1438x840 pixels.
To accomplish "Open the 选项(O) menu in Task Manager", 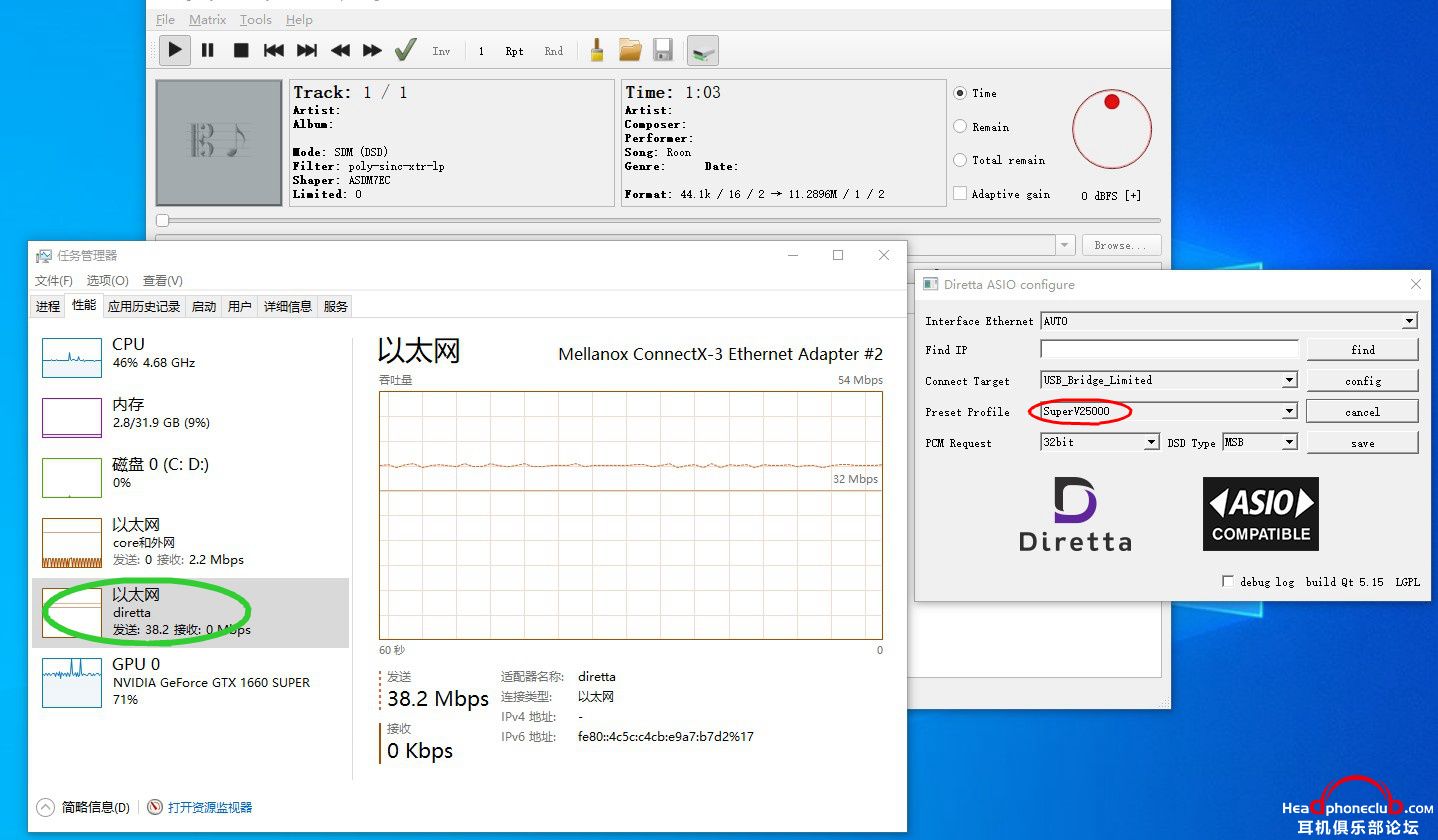I will pyautogui.click(x=108, y=281).
